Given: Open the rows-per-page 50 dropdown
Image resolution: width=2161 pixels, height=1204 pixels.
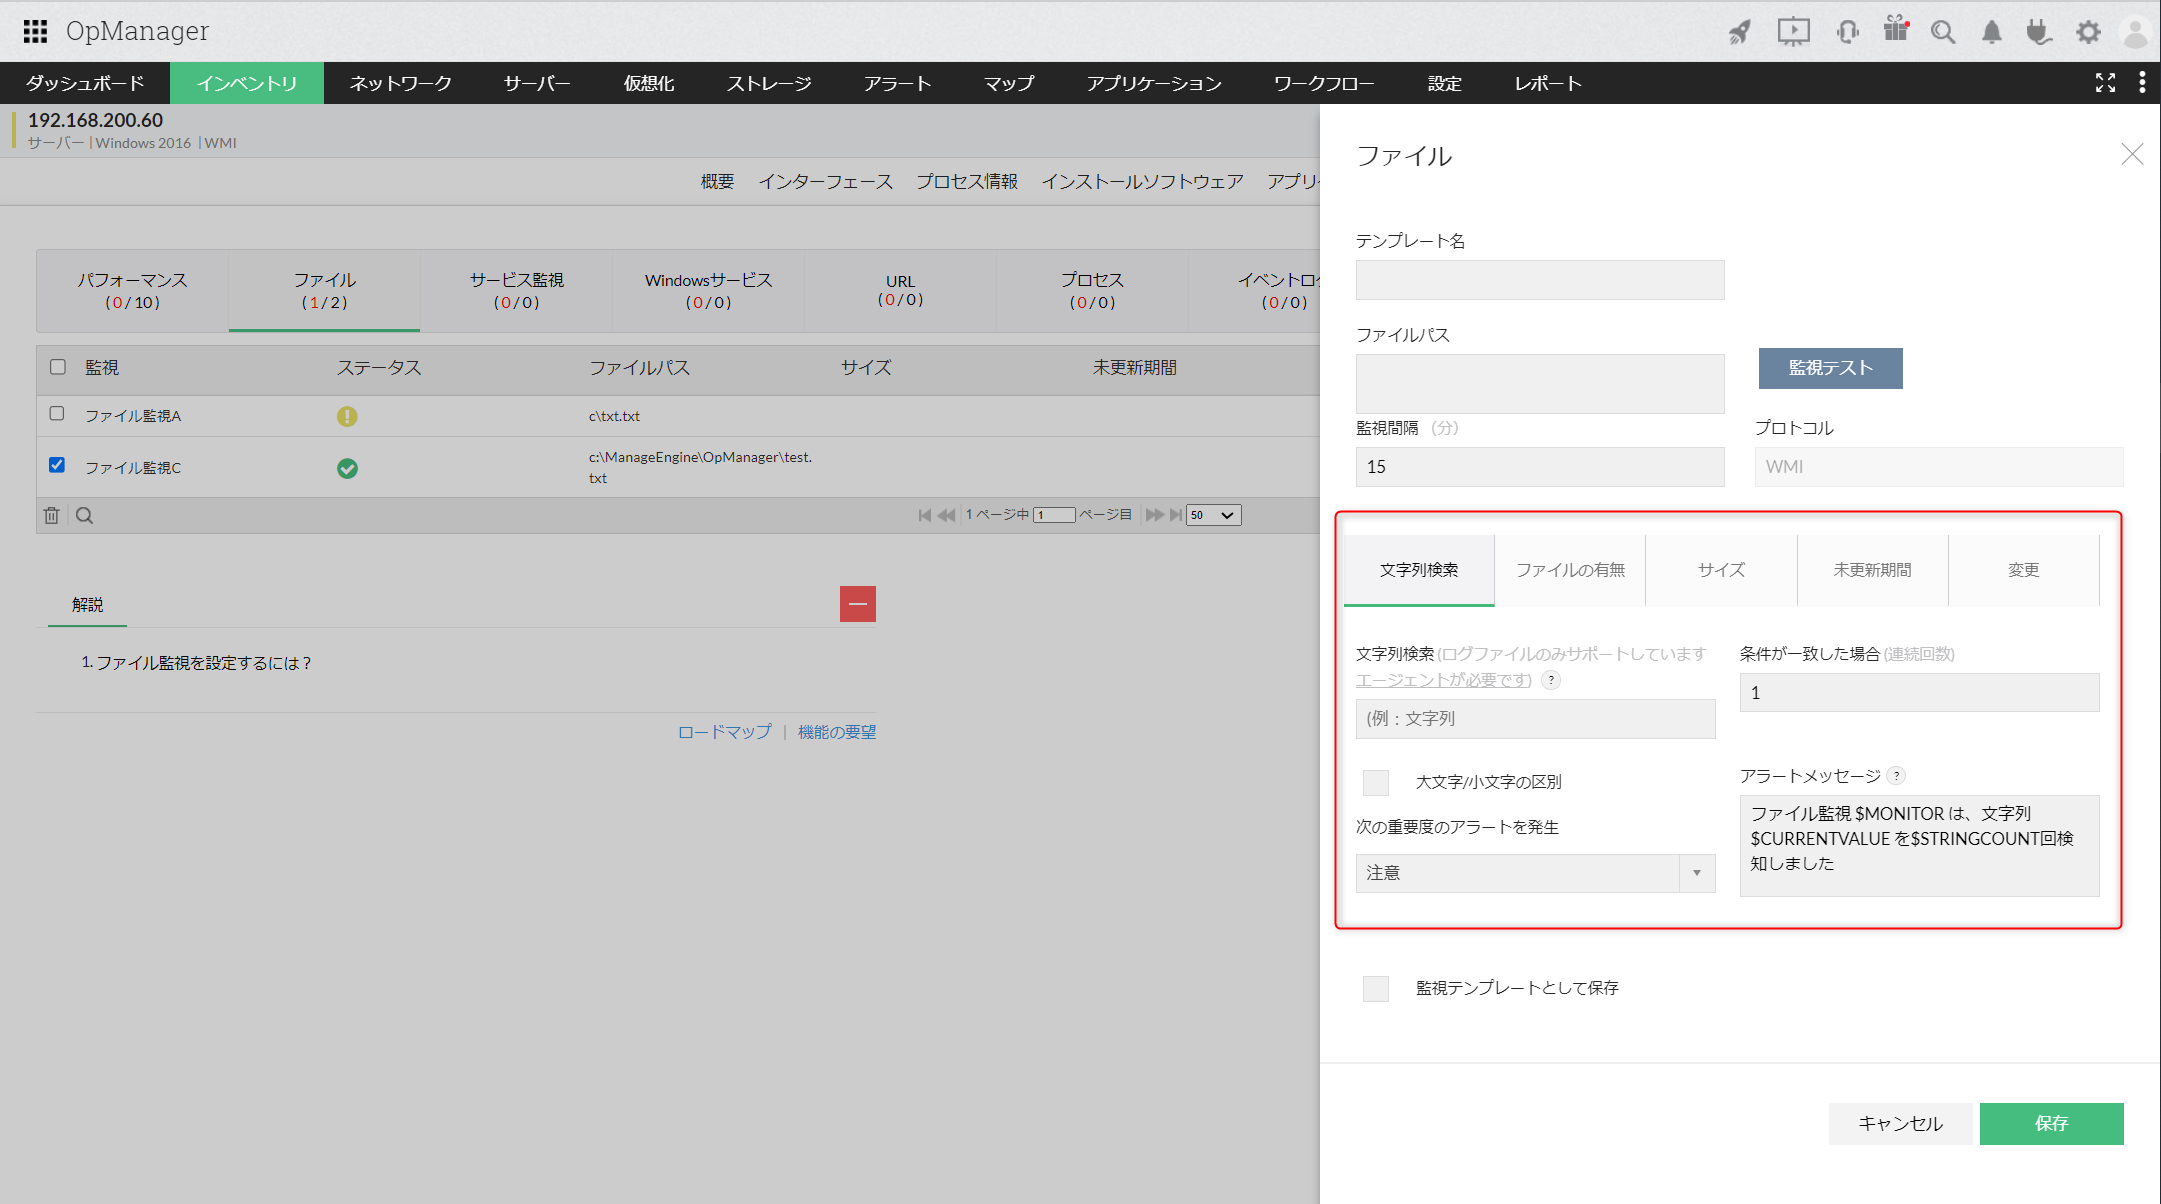Looking at the screenshot, I should (x=1213, y=515).
